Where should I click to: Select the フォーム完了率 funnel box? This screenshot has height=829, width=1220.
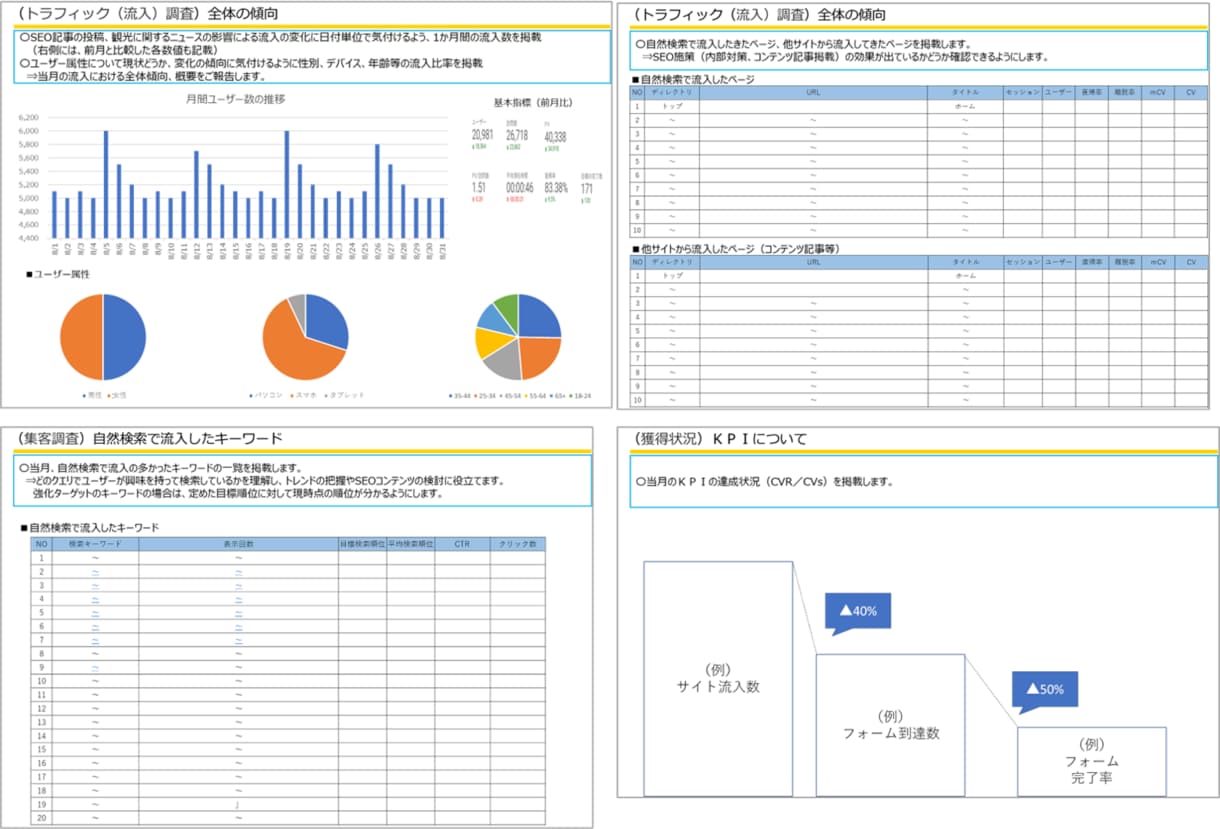click(1091, 762)
